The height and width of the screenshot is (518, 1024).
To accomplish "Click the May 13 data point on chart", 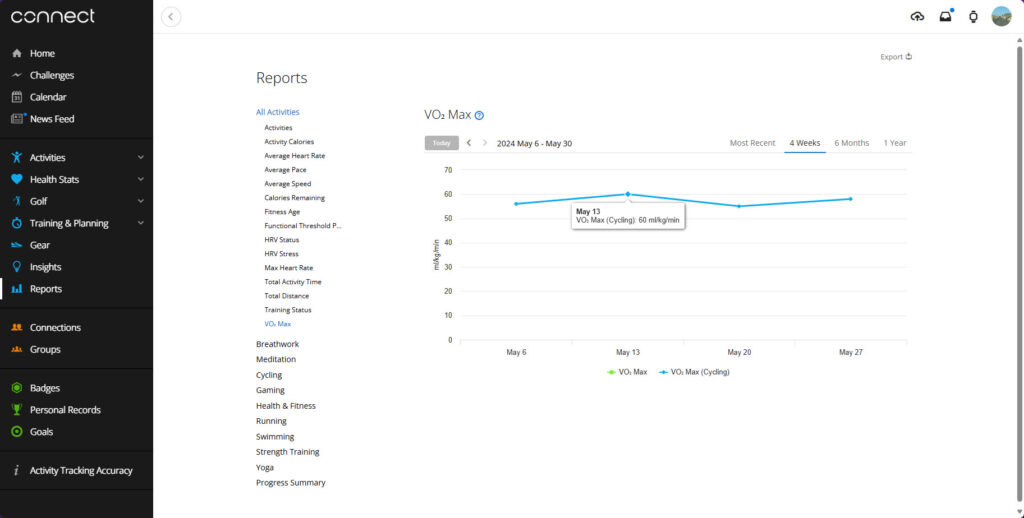I will [628, 194].
